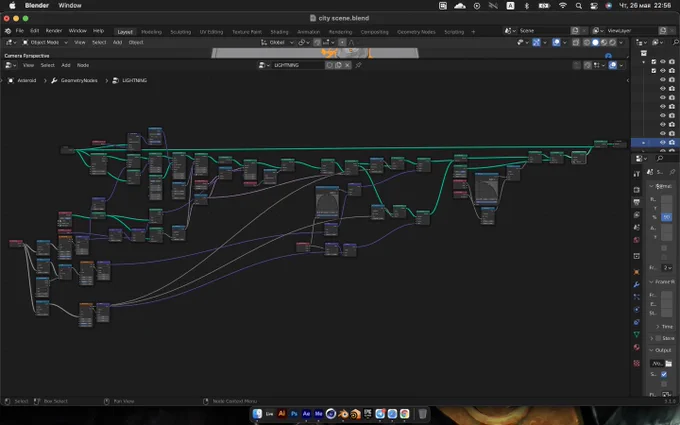Switch to wireframe viewport shading

click(x=587, y=42)
